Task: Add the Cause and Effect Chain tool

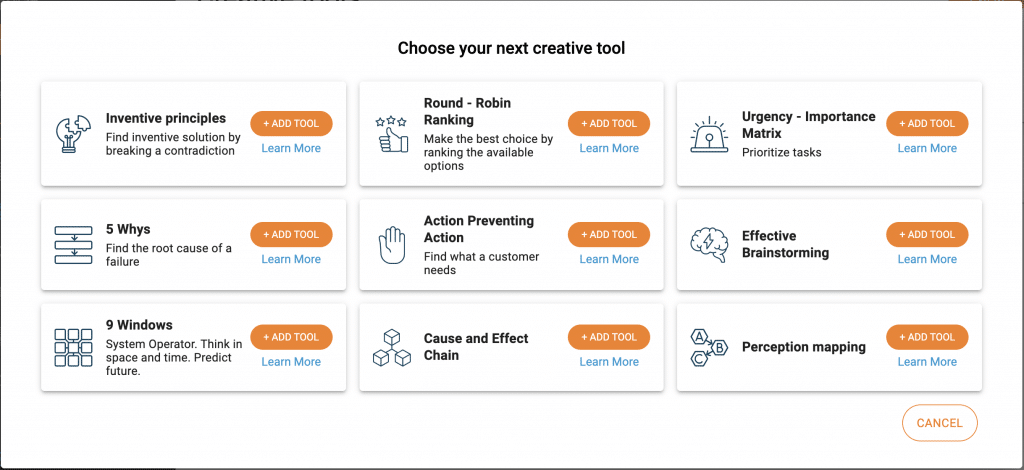Action: [609, 337]
